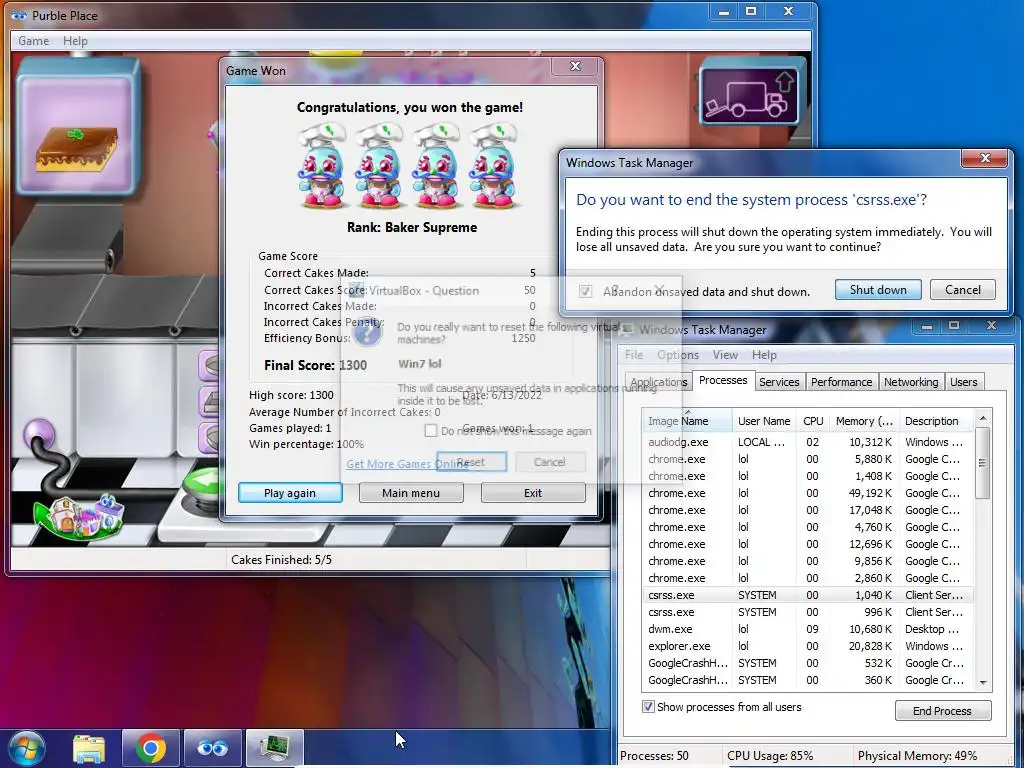1024x768 pixels.
Task: Open the Get More Games Online link
Action: (408, 464)
